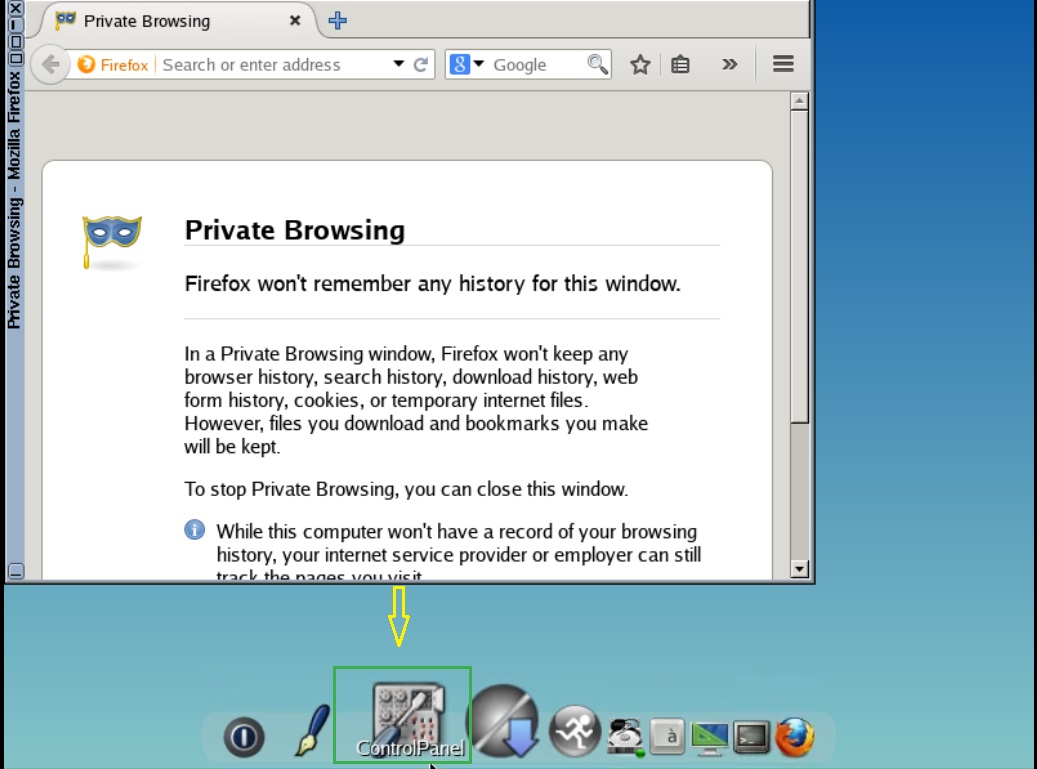Select the Private Browsing tab
This screenshot has width=1037, height=769.
click(x=179, y=20)
